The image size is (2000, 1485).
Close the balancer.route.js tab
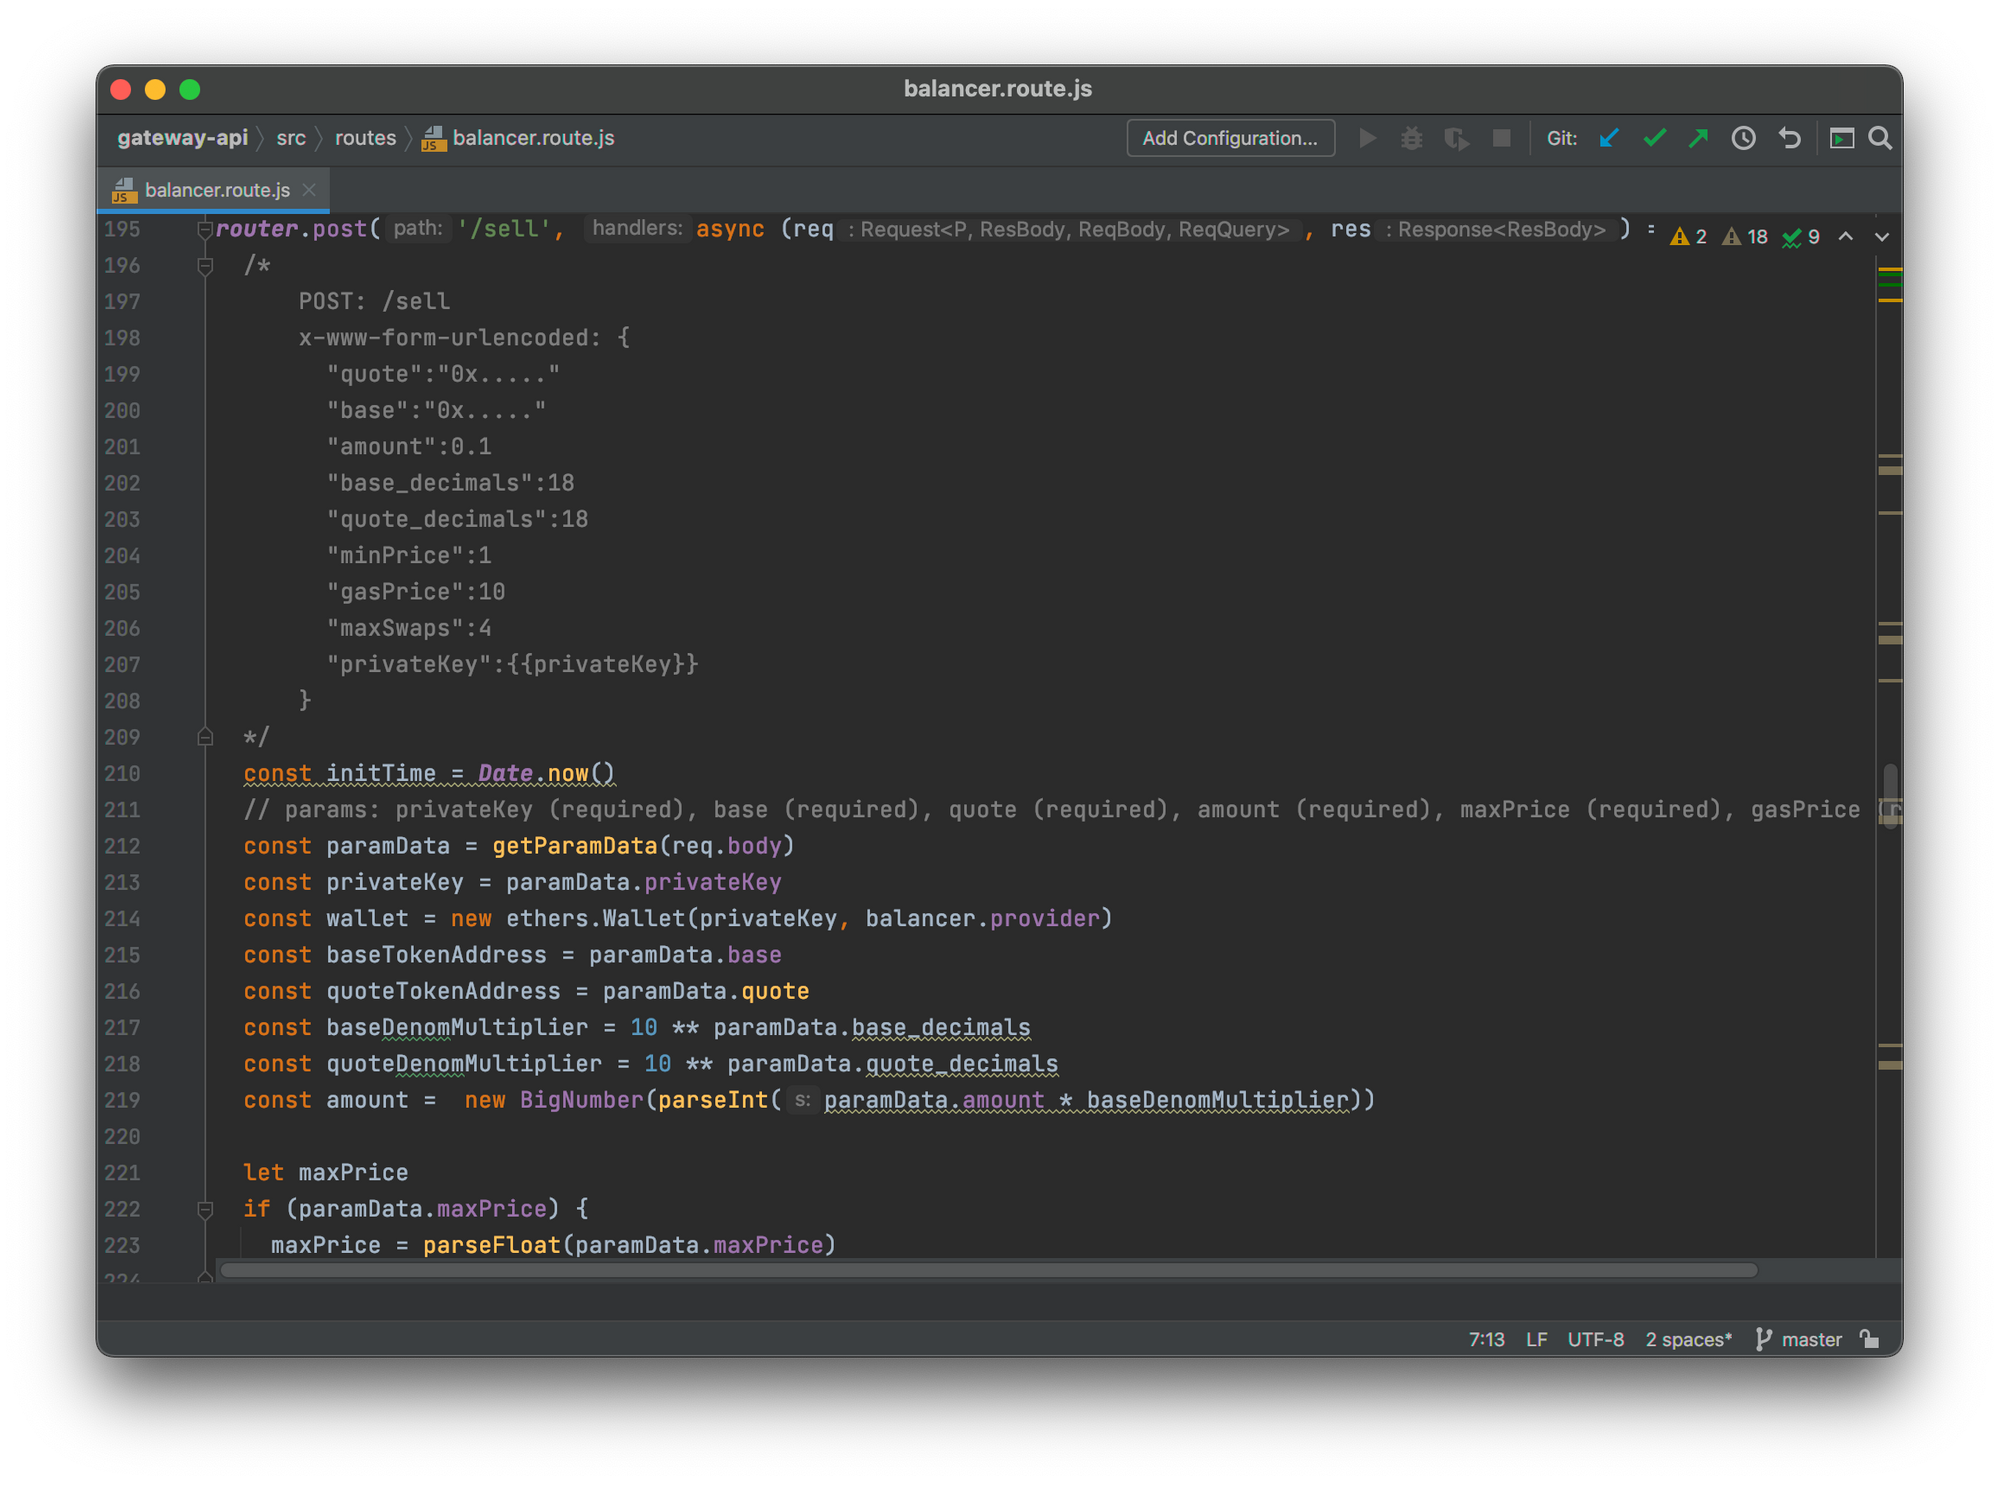pos(309,190)
